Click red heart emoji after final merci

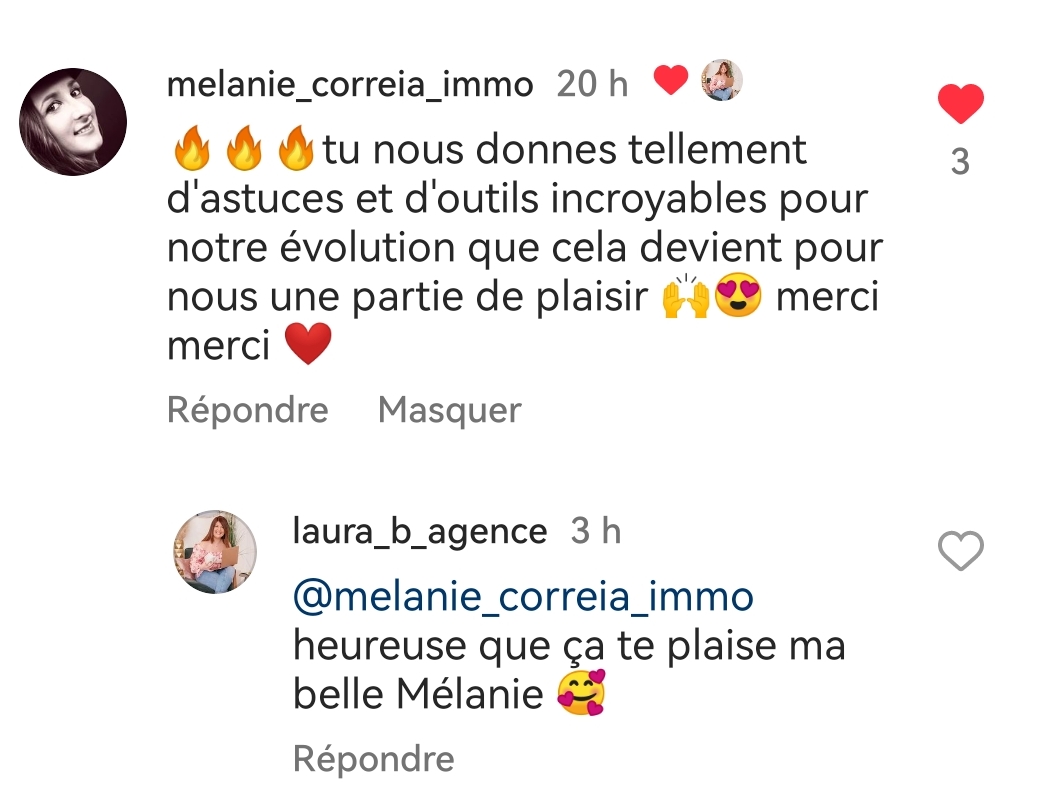point(308,346)
